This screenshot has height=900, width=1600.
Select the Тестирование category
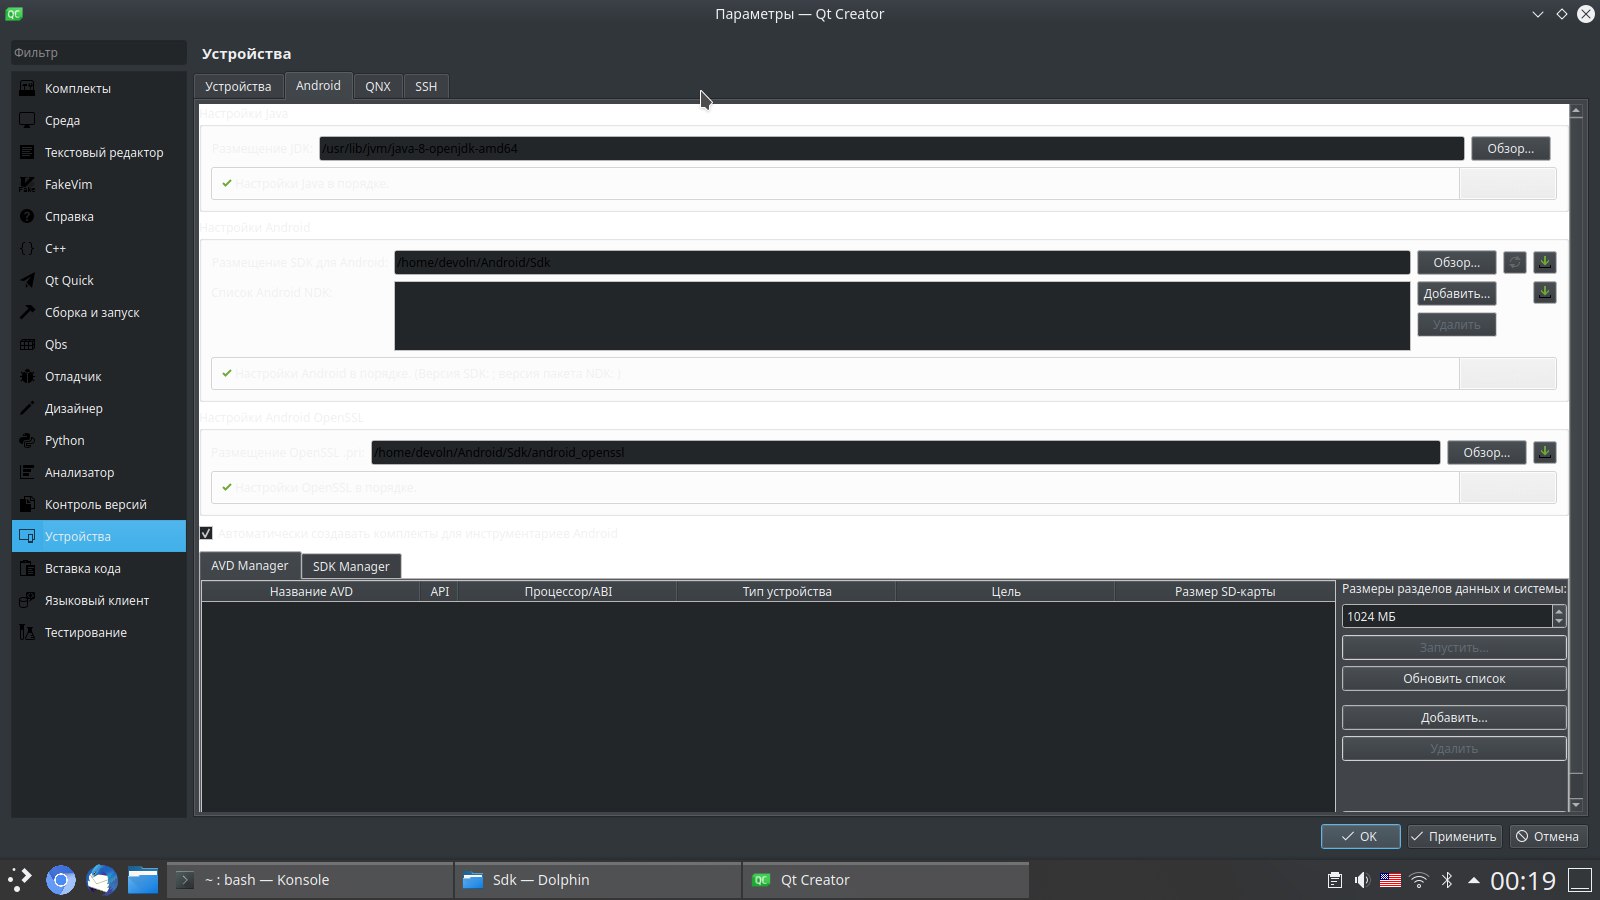pyautogui.click(x=98, y=632)
